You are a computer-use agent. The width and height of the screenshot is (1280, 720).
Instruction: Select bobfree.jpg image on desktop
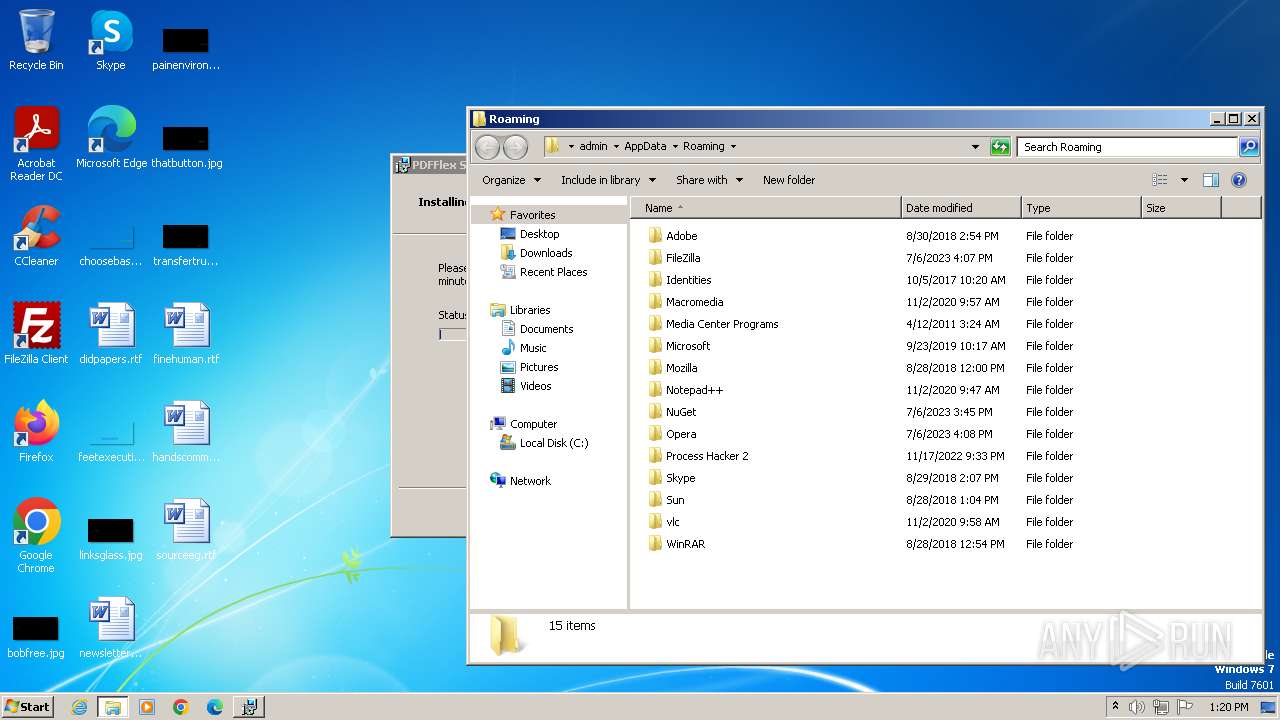36,636
